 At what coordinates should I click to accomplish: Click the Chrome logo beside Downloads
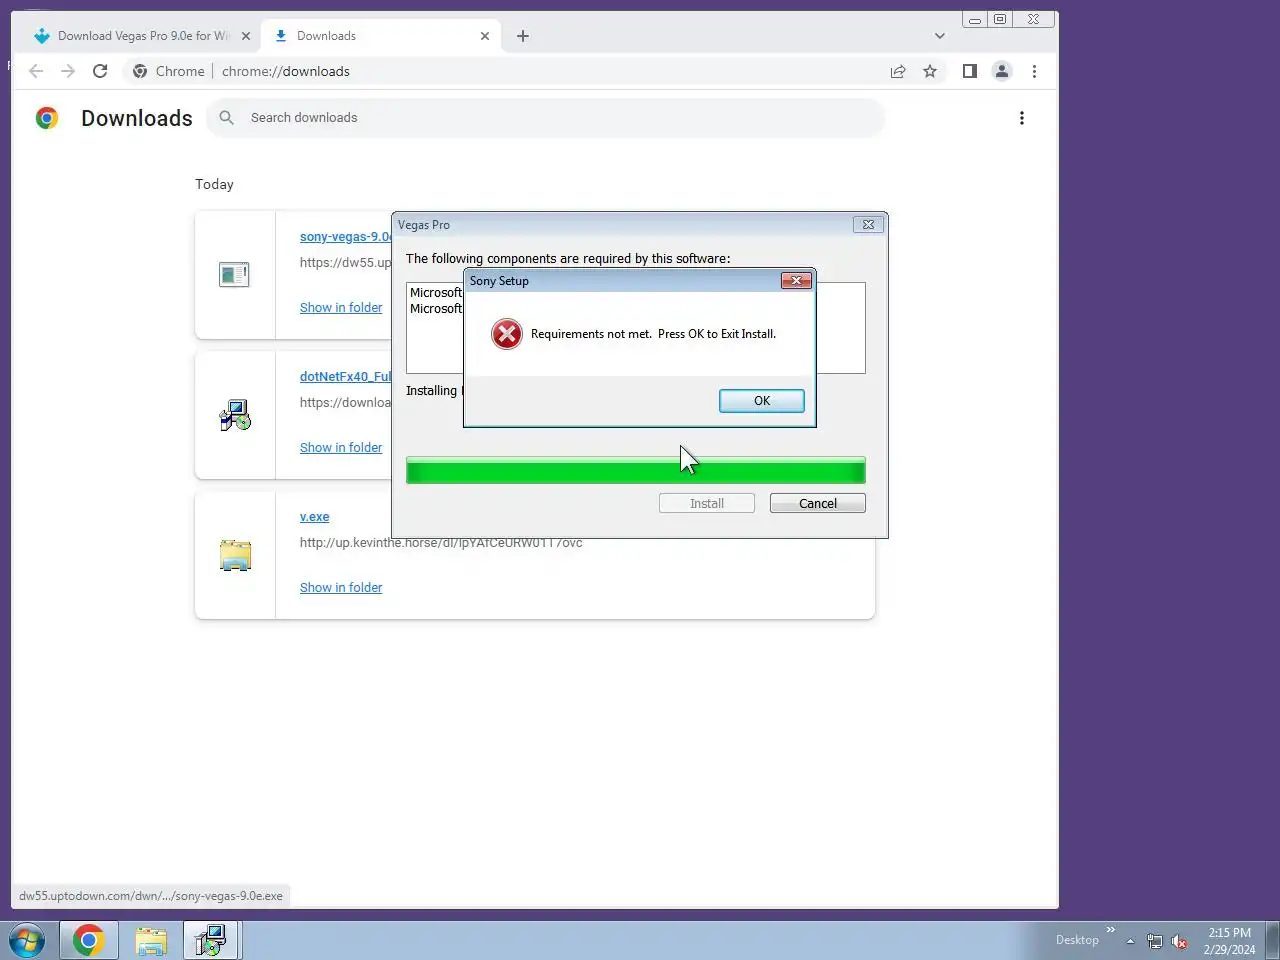tap(47, 118)
